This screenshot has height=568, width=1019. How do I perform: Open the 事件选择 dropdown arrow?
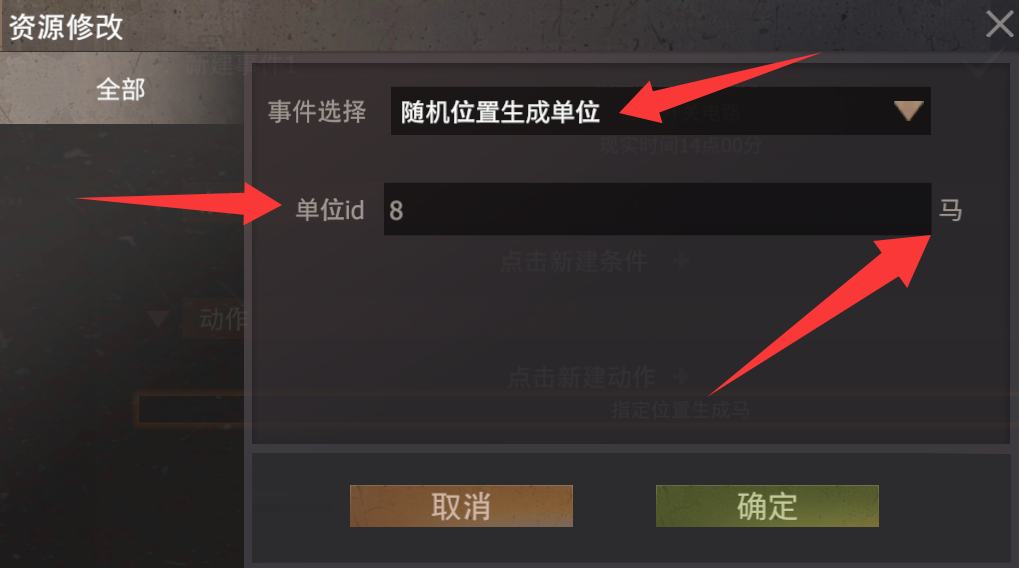(x=908, y=110)
